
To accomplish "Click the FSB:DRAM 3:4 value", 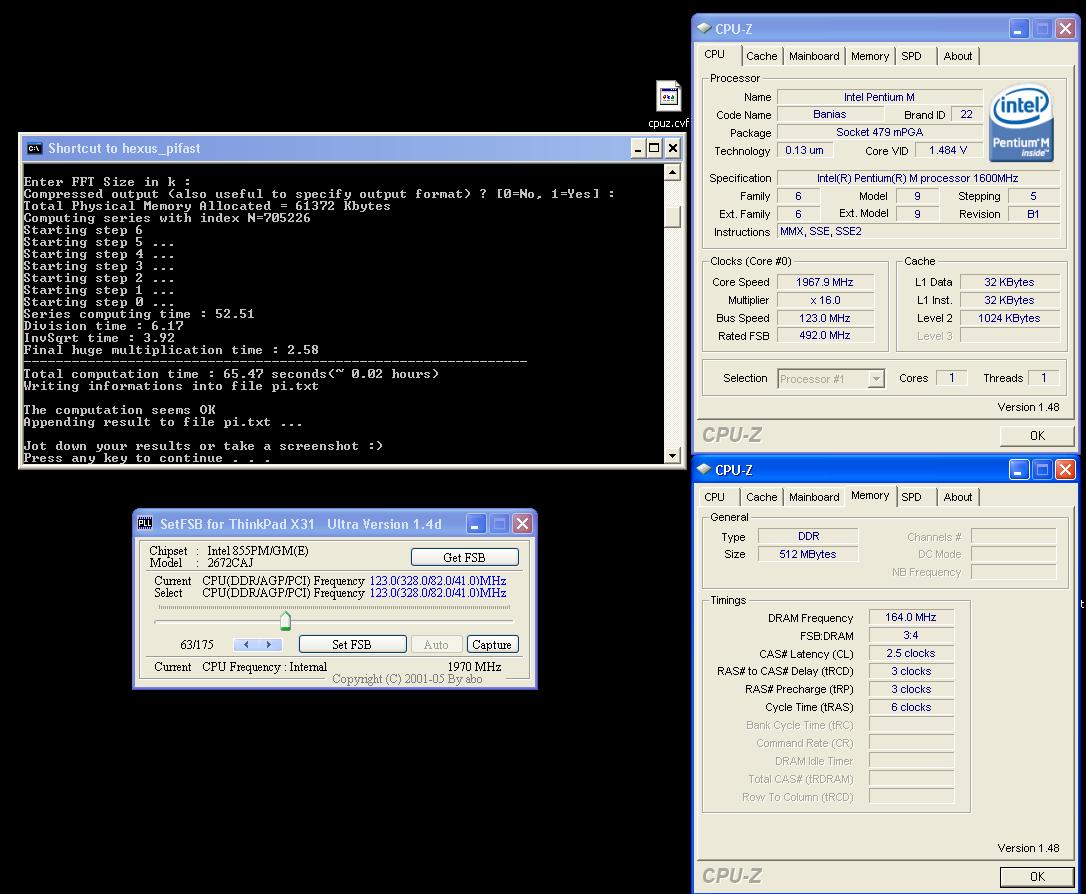I will tap(911, 635).
